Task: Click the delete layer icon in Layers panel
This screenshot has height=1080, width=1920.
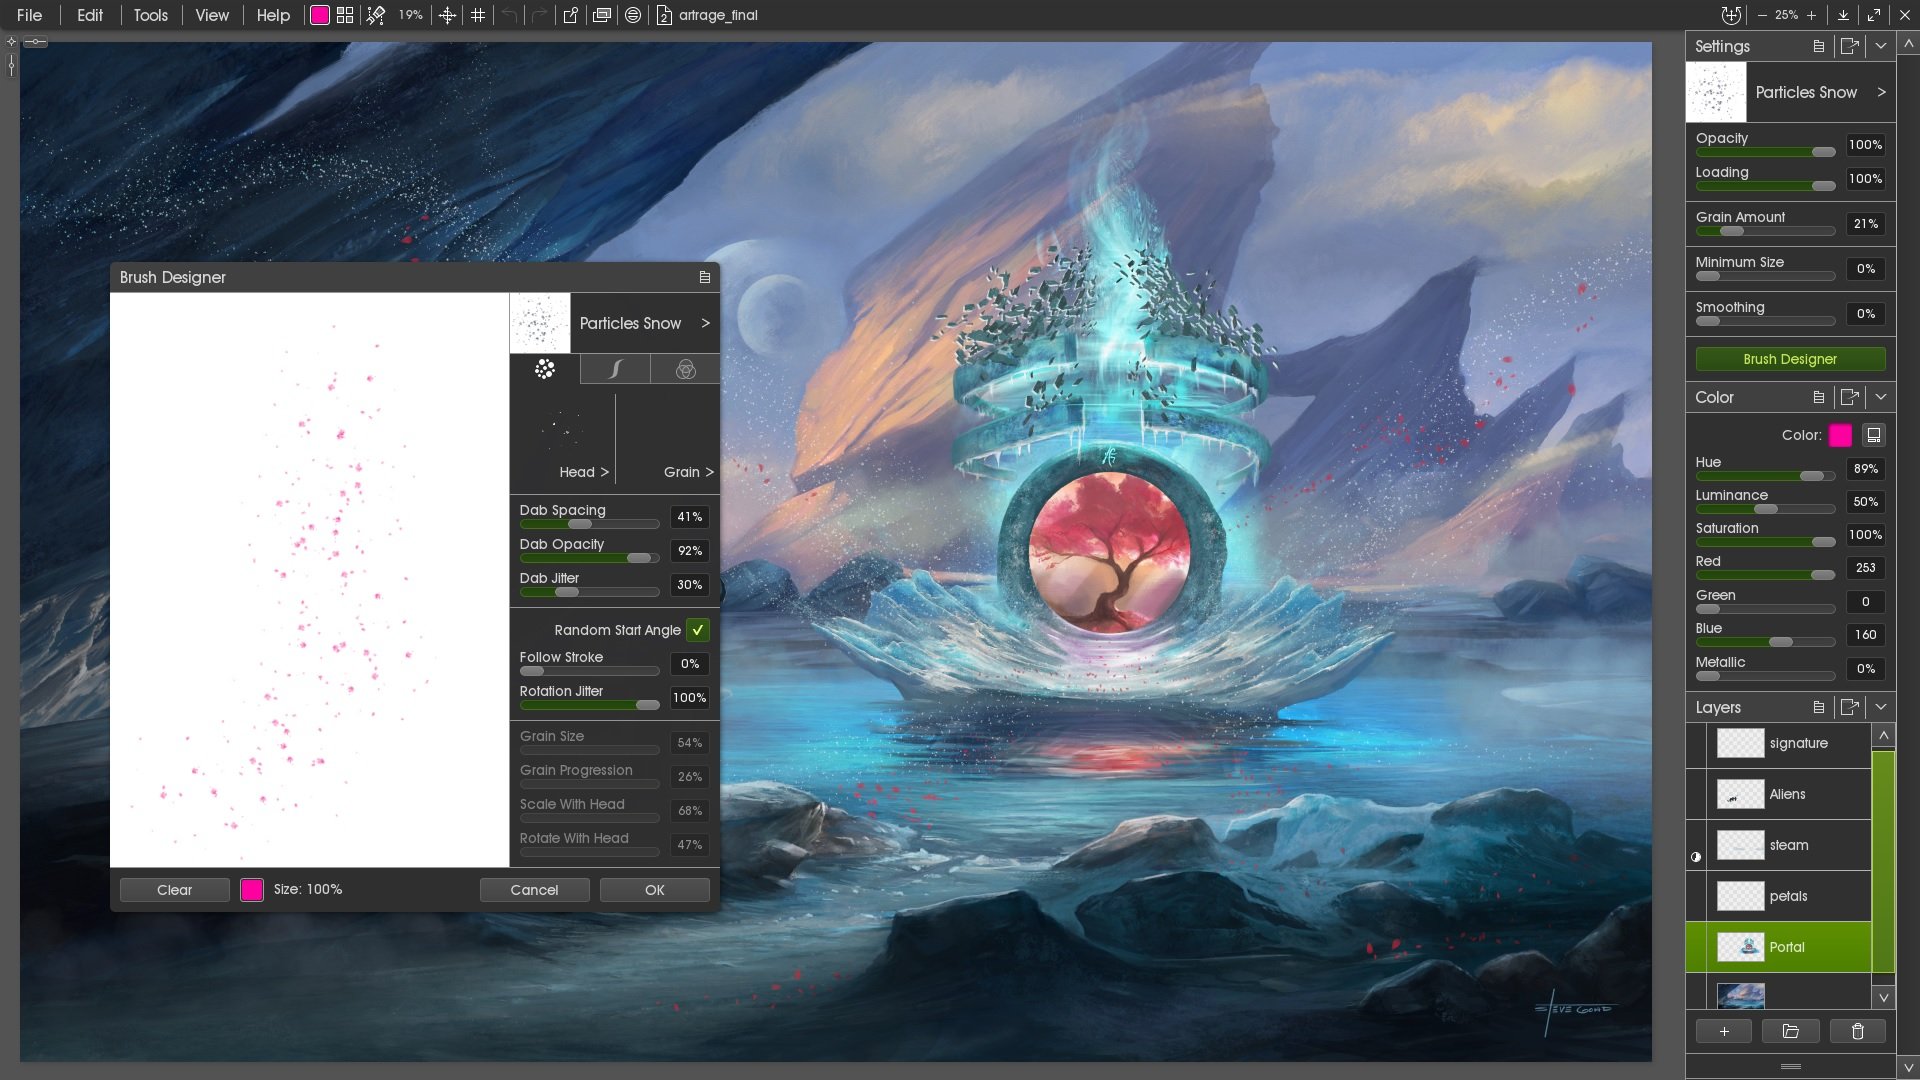Action: (1857, 1031)
